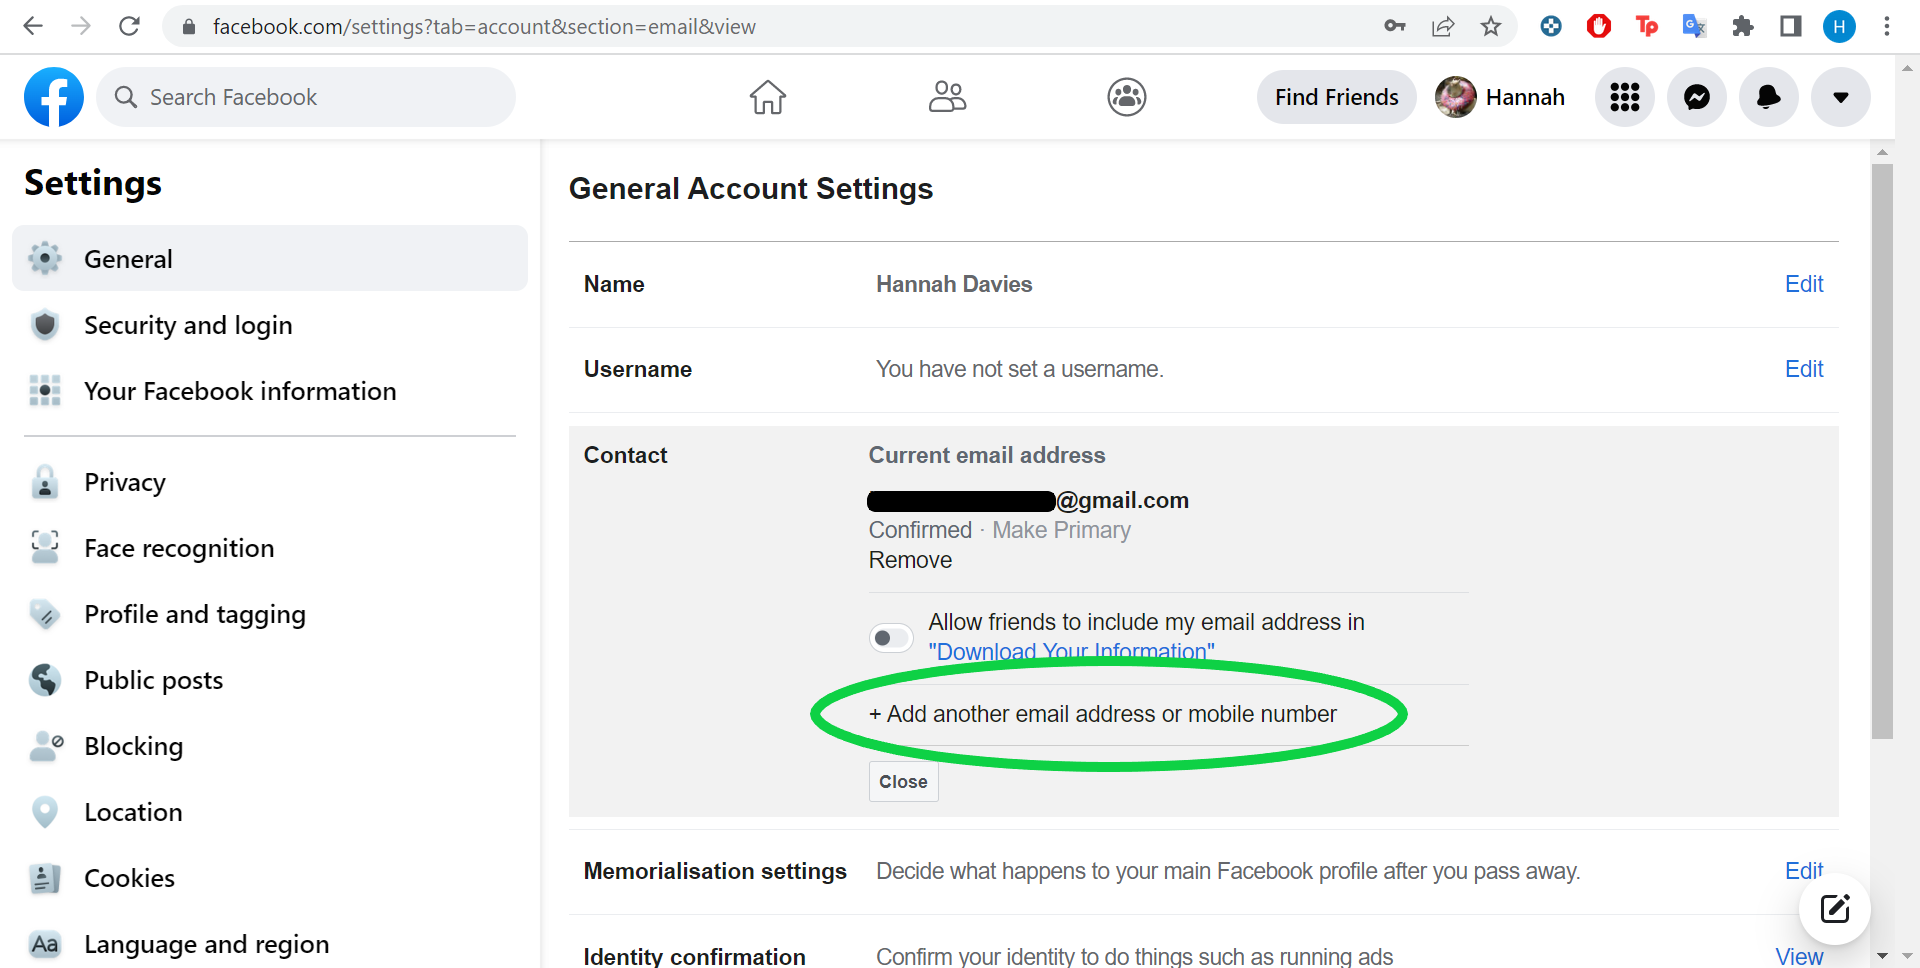Screen dimensions: 1920x968
Task: Click the Facebook logo
Action: point(54,97)
